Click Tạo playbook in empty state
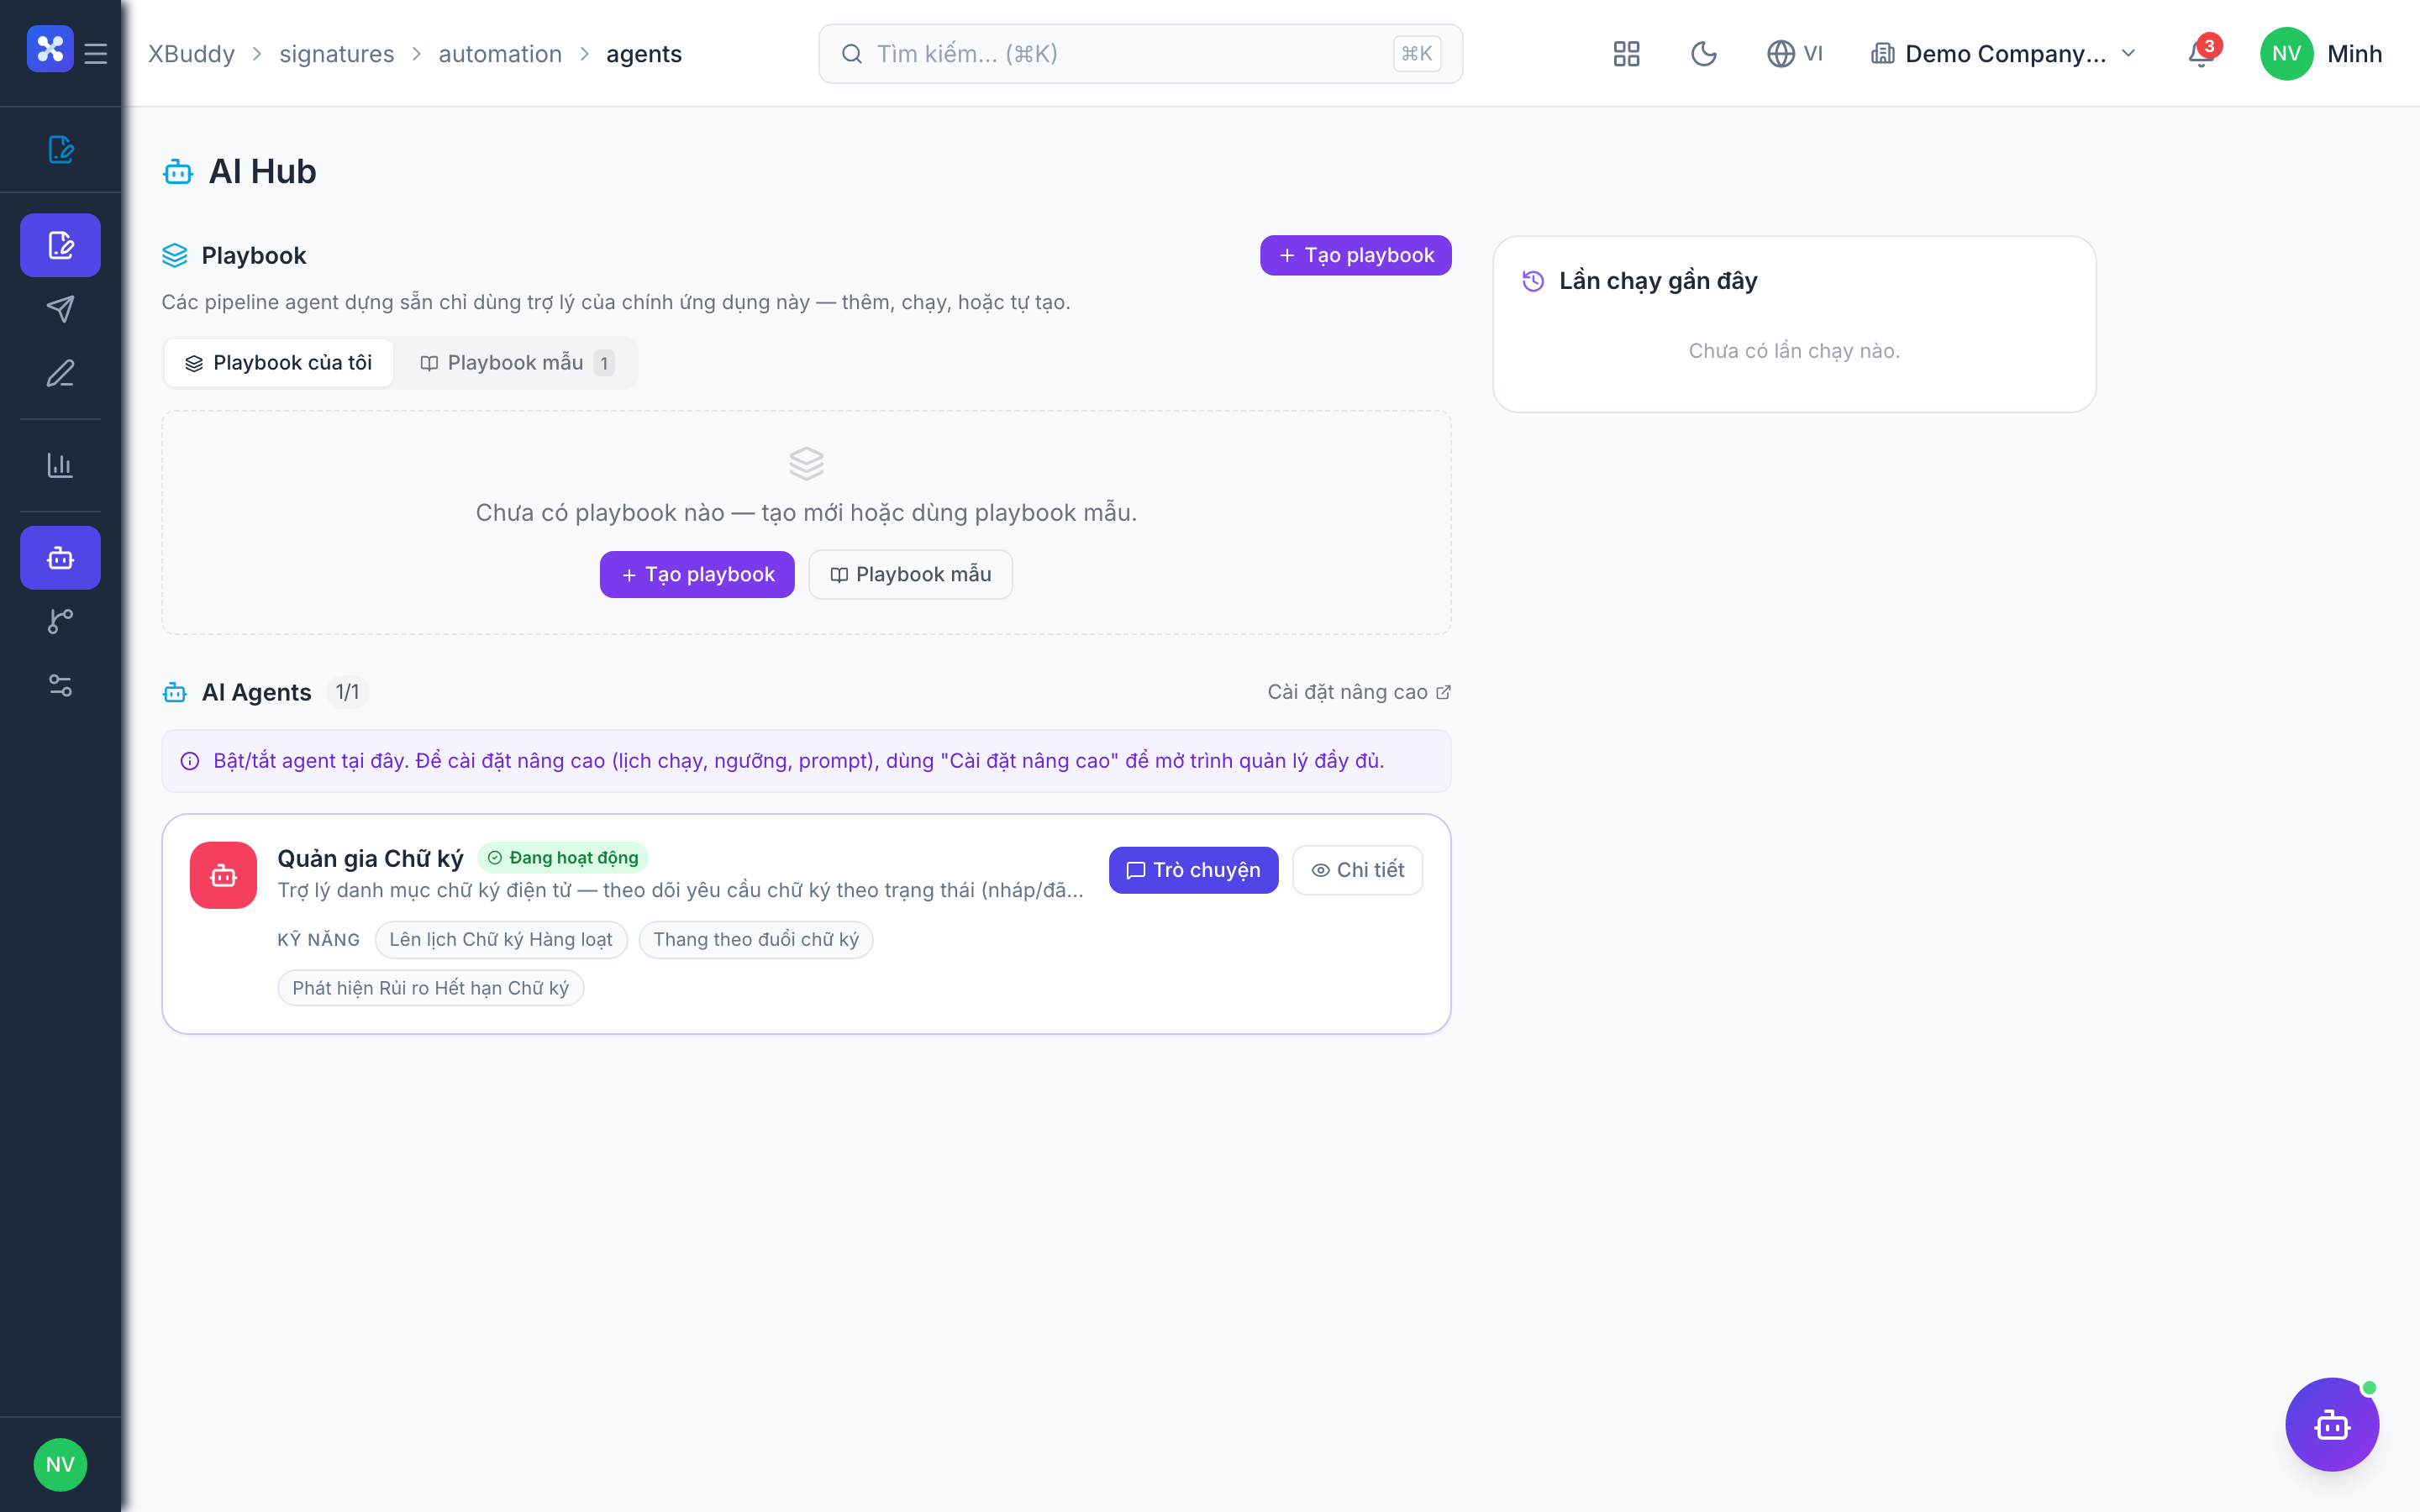The width and height of the screenshot is (2420, 1512). [x=697, y=574]
